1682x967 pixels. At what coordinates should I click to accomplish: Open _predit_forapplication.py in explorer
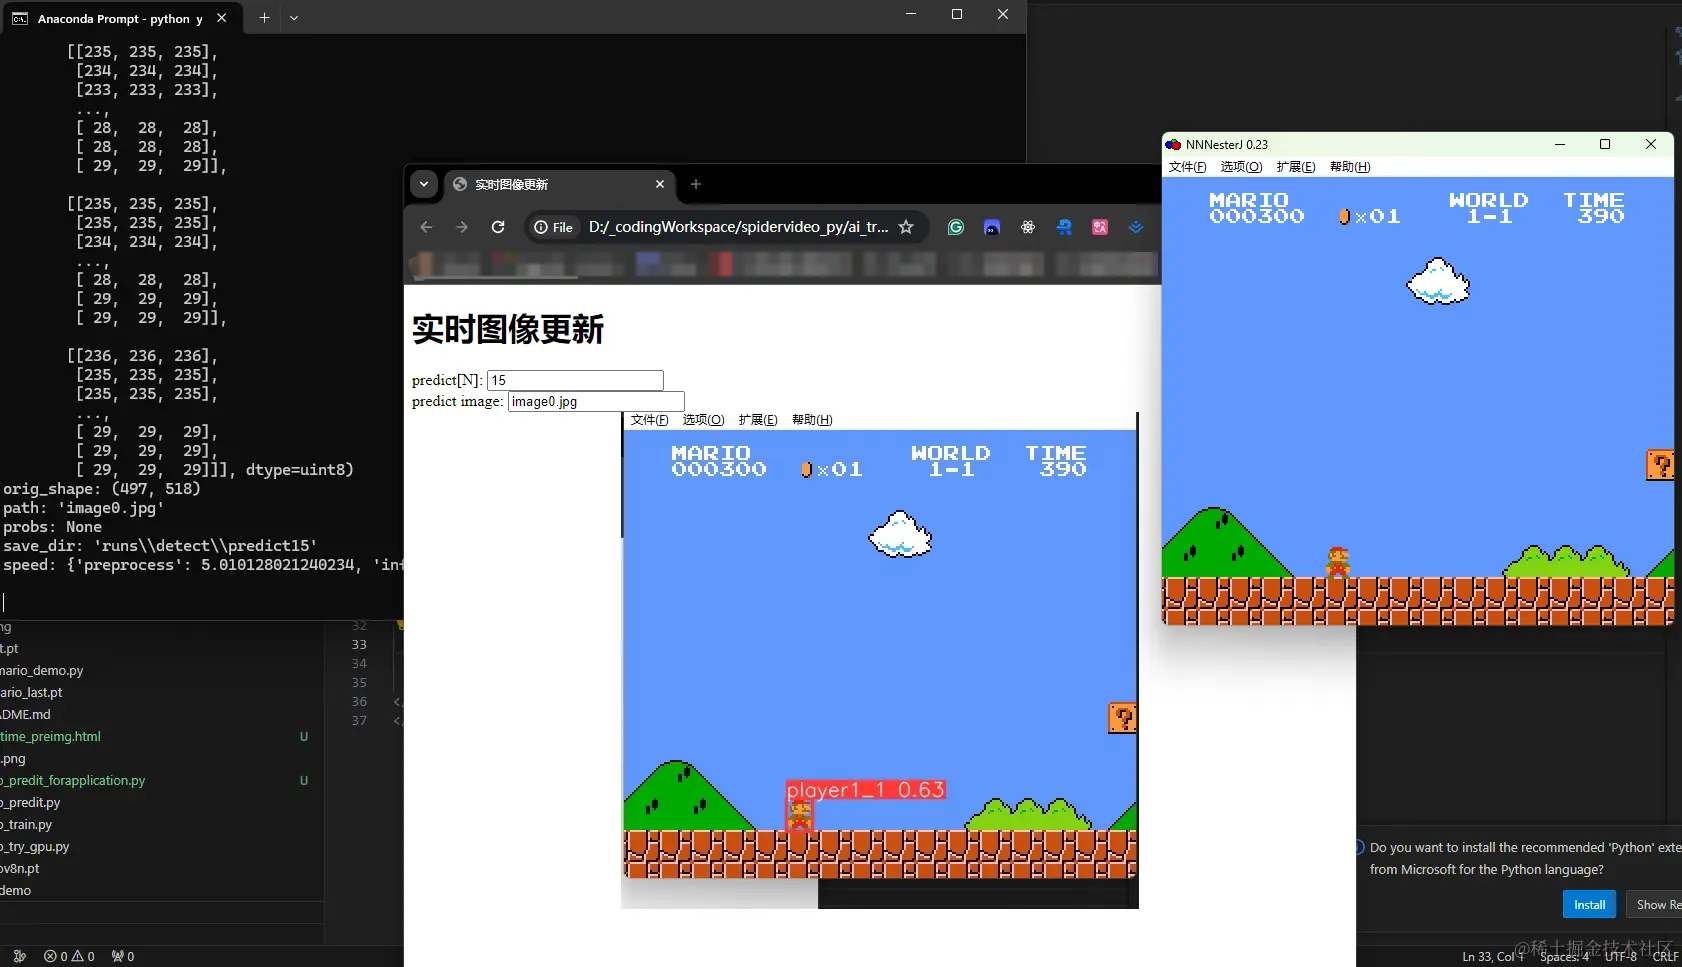pyautogui.click(x=73, y=780)
